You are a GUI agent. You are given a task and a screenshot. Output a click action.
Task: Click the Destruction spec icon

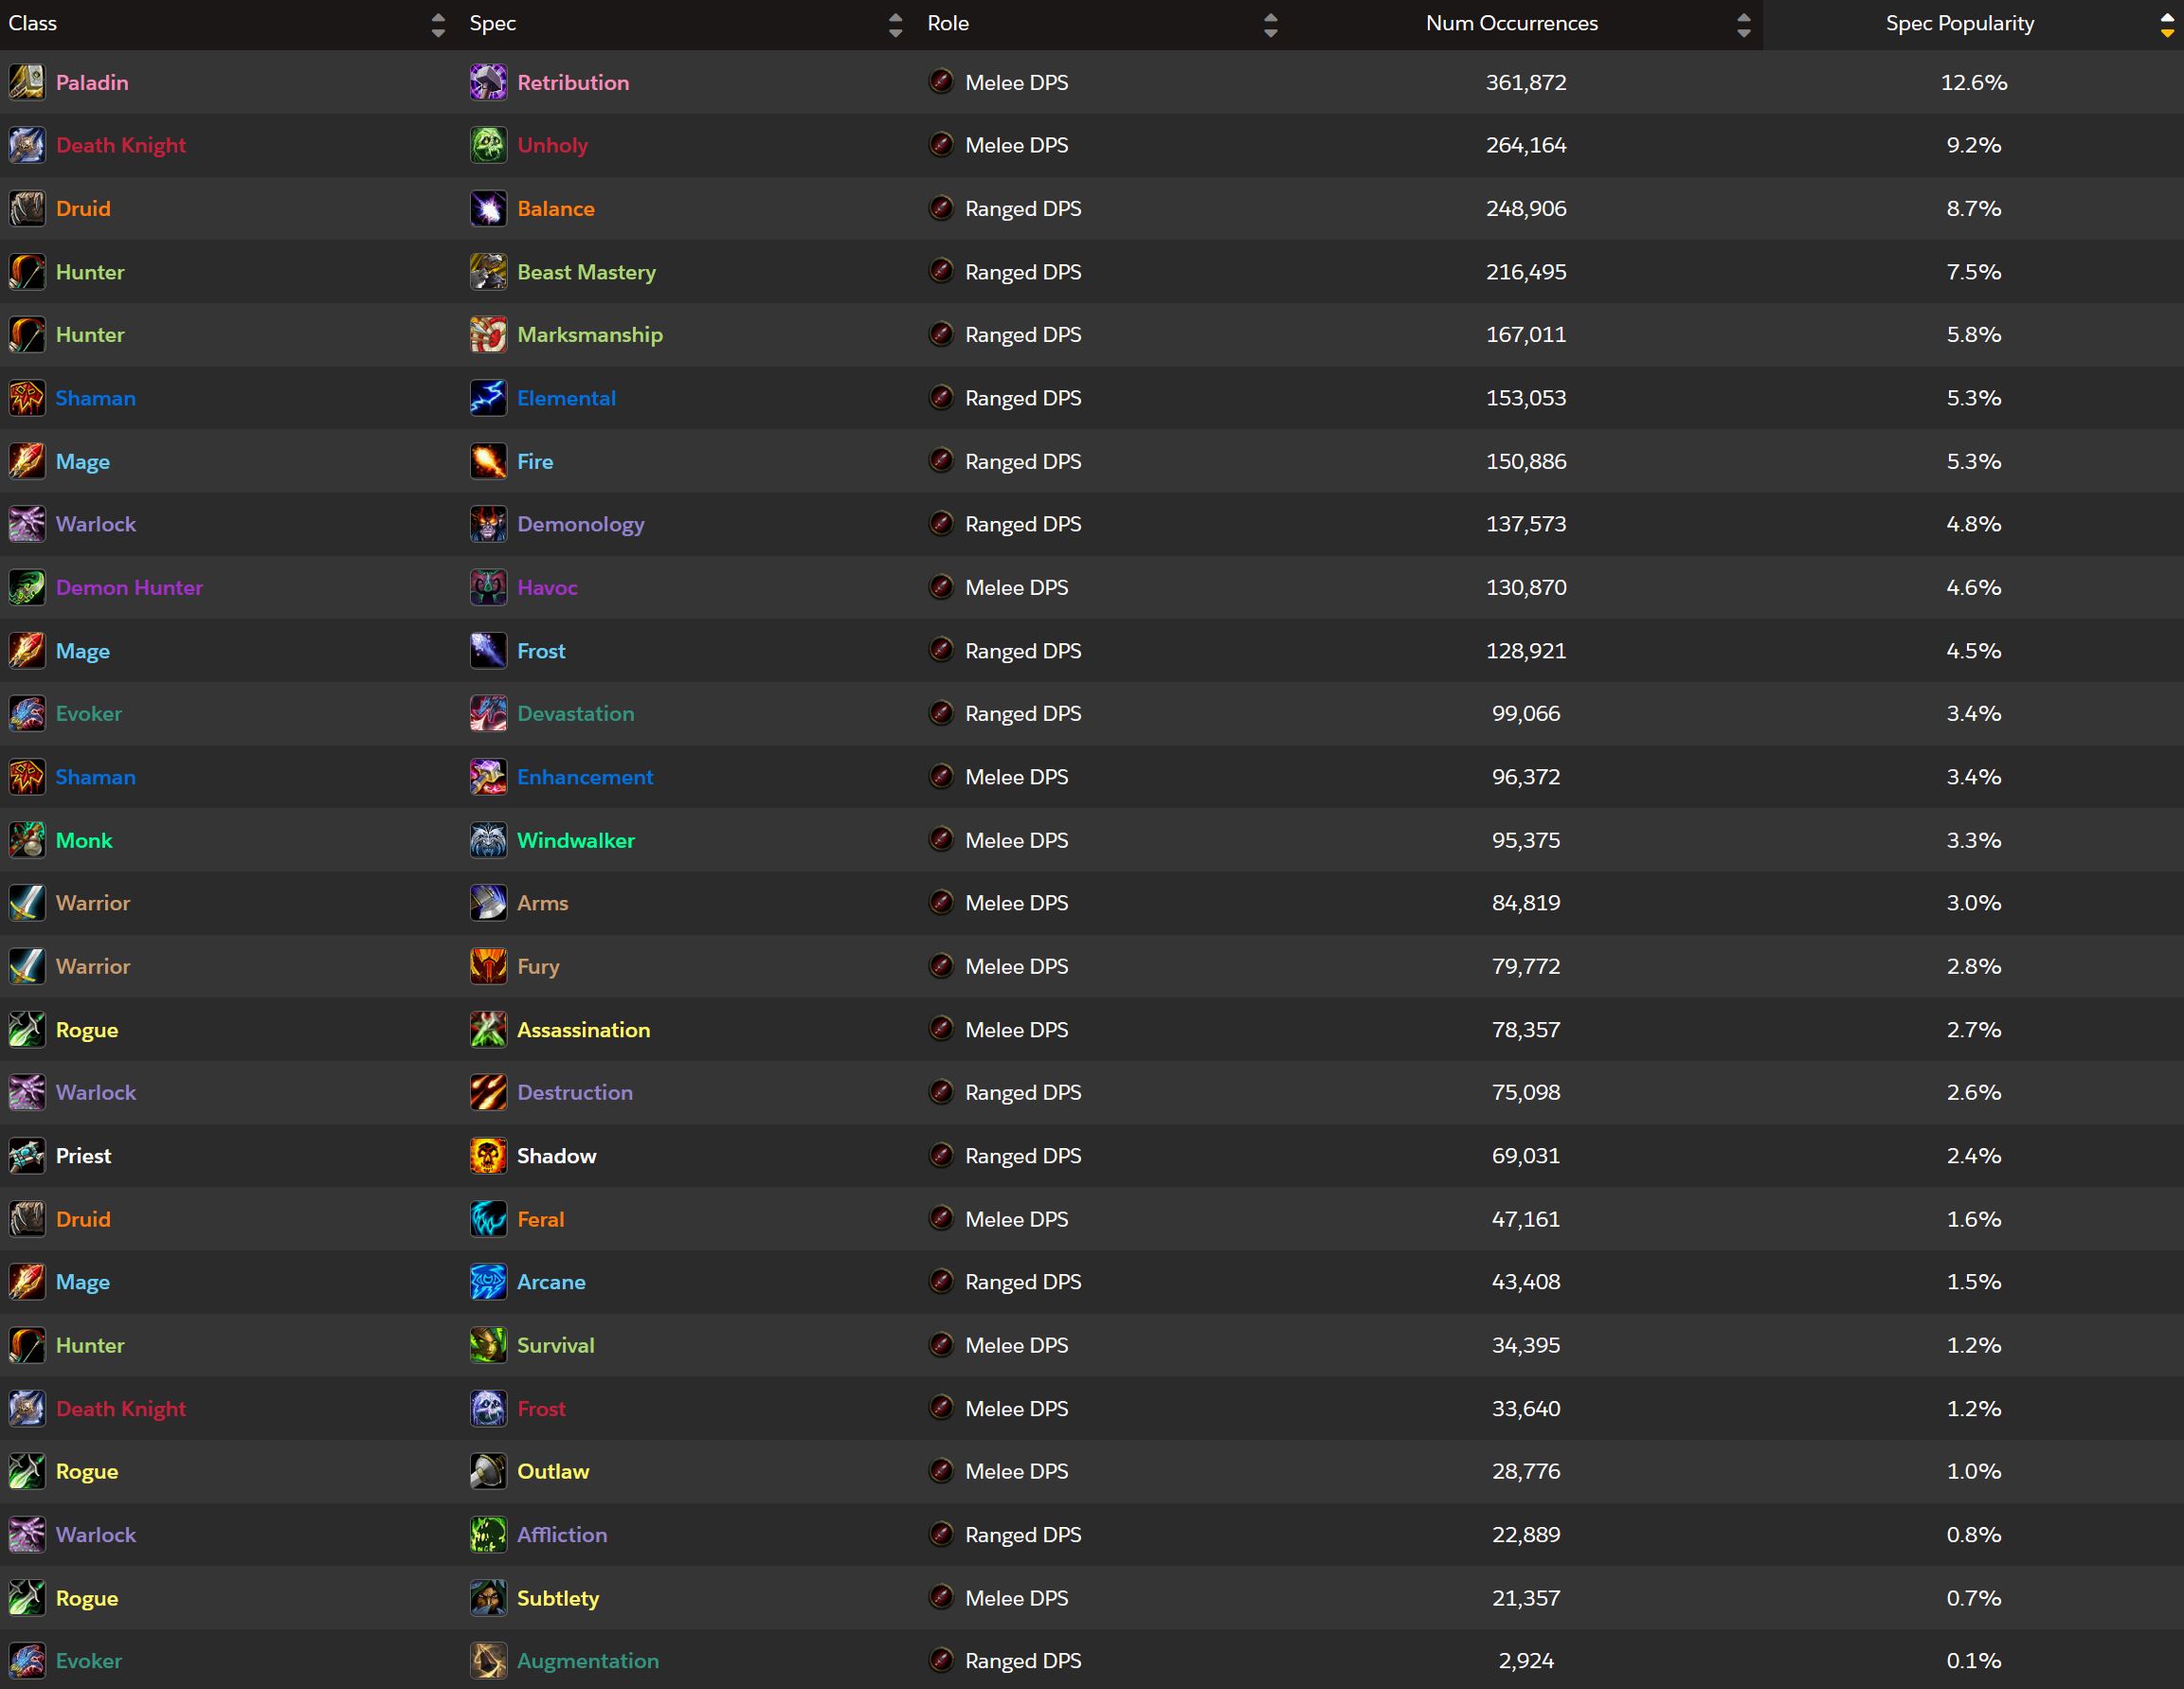tap(488, 1092)
